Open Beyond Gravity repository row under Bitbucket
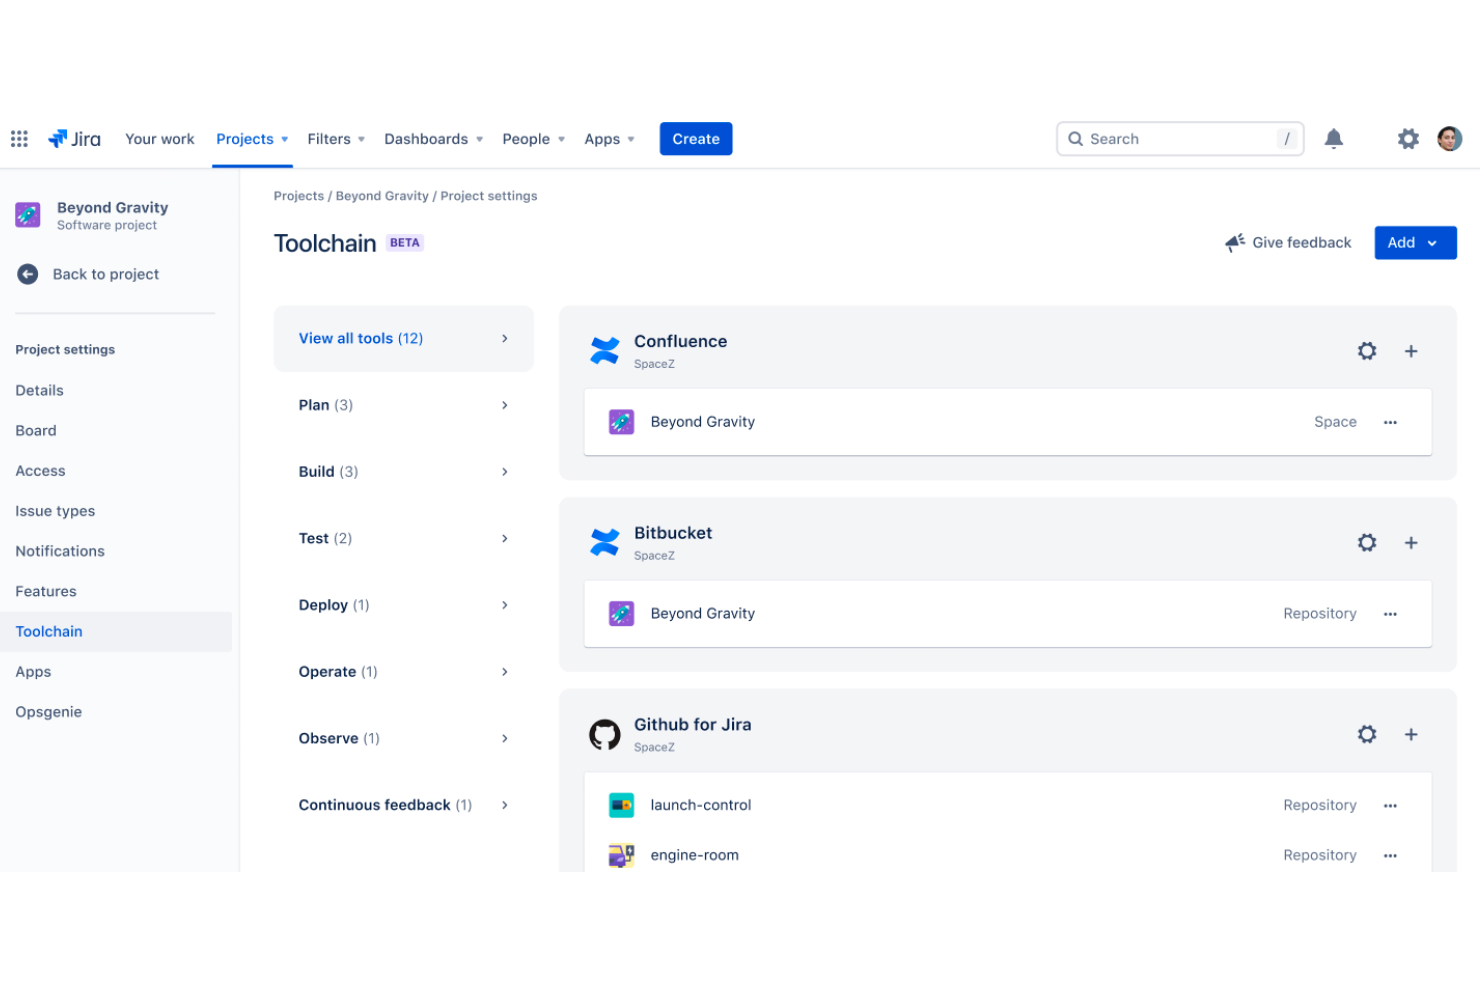The image size is (1480, 987). pyautogui.click(x=1008, y=614)
